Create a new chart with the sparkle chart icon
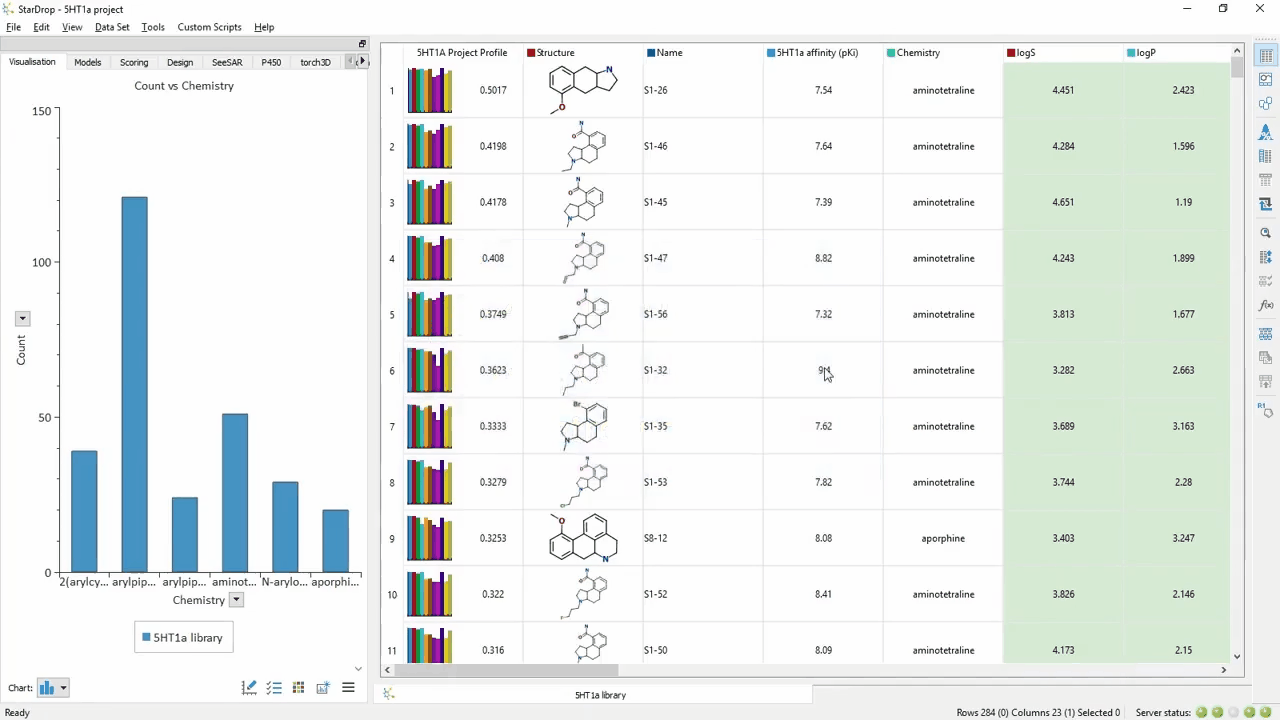1280x720 pixels. pyautogui.click(x=322, y=687)
